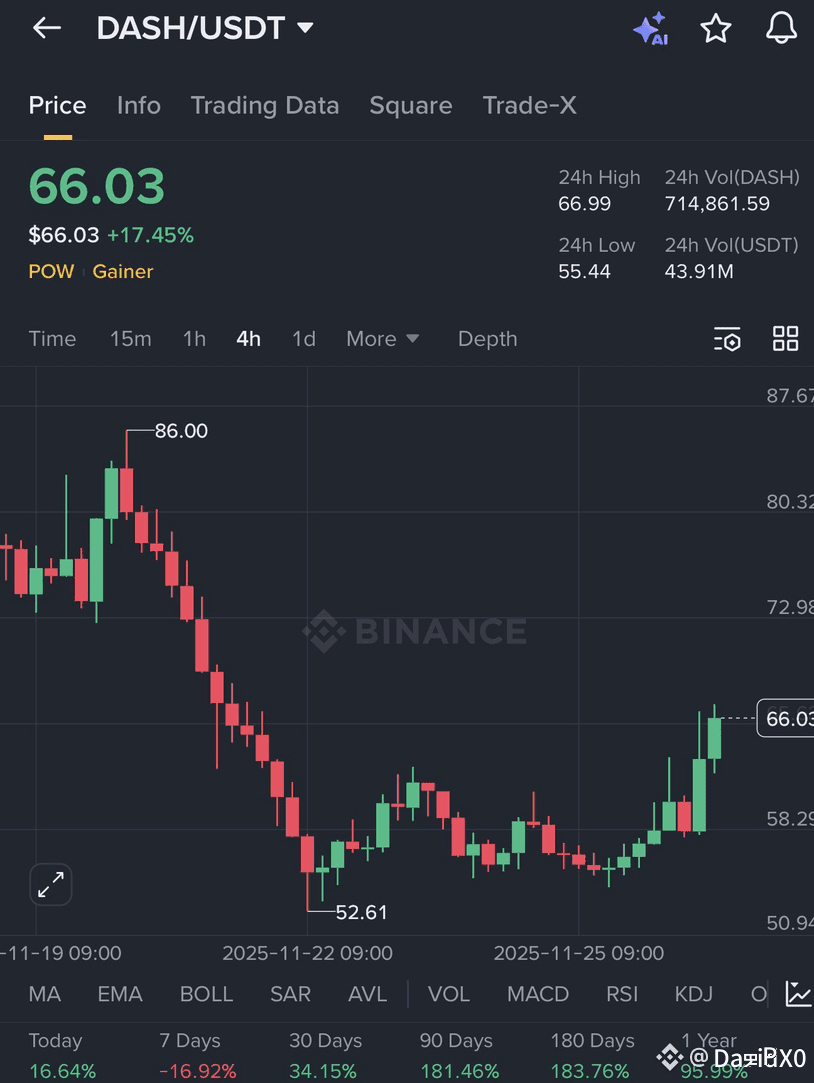Tap the 24h High value 66.99
814x1083 pixels.
tap(585, 204)
